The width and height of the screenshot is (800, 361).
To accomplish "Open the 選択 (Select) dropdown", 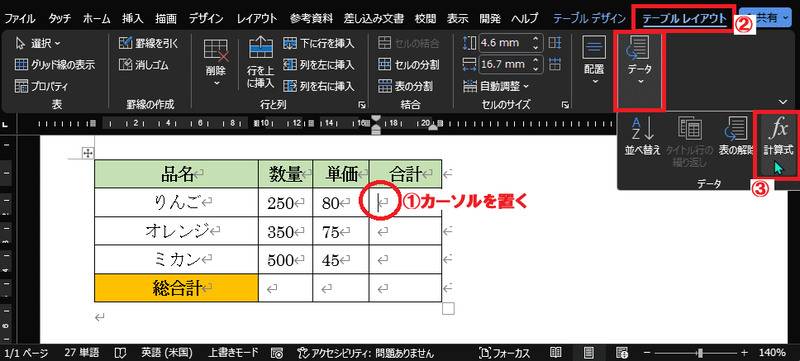I will pyautogui.click(x=38, y=44).
